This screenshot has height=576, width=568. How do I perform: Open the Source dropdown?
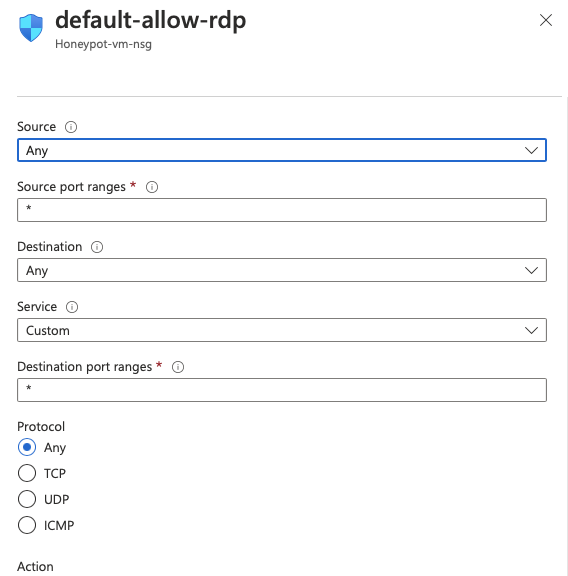coord(282,150)
